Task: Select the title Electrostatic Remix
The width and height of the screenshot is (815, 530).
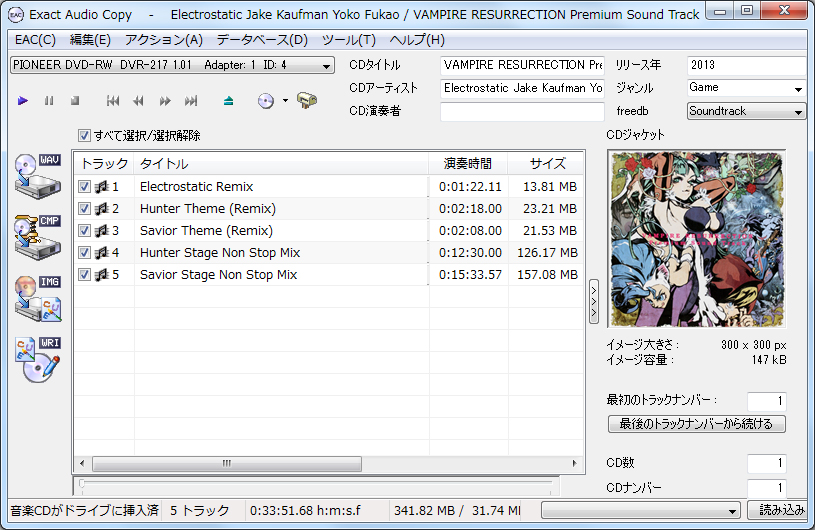Action: point(196,187)
